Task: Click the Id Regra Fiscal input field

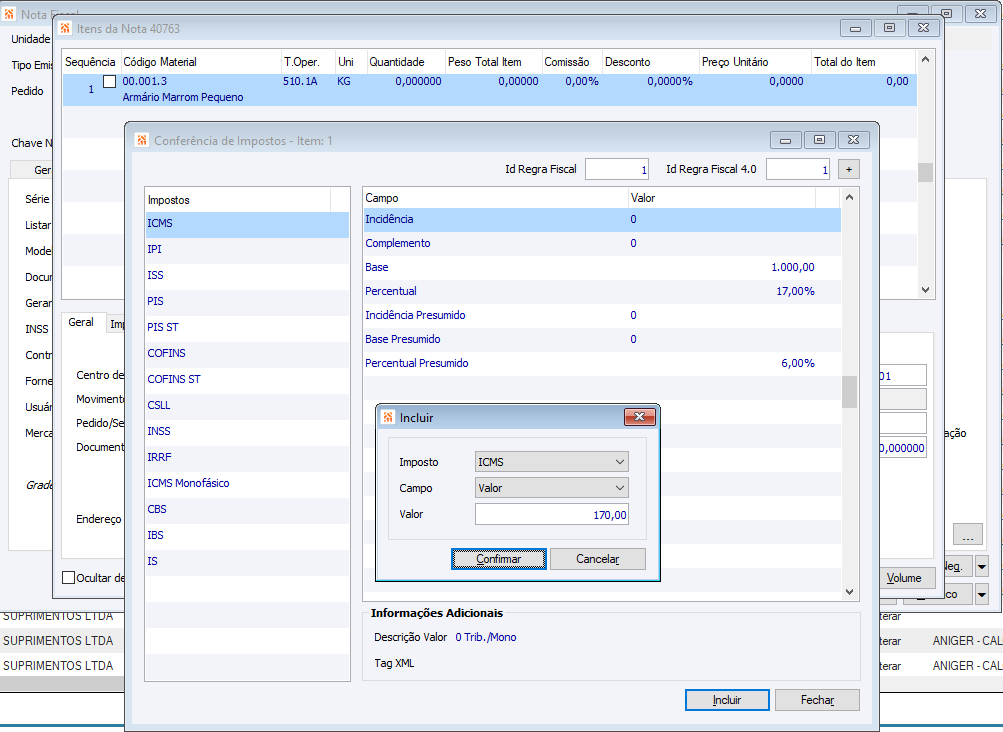Action: pos(617,170)
